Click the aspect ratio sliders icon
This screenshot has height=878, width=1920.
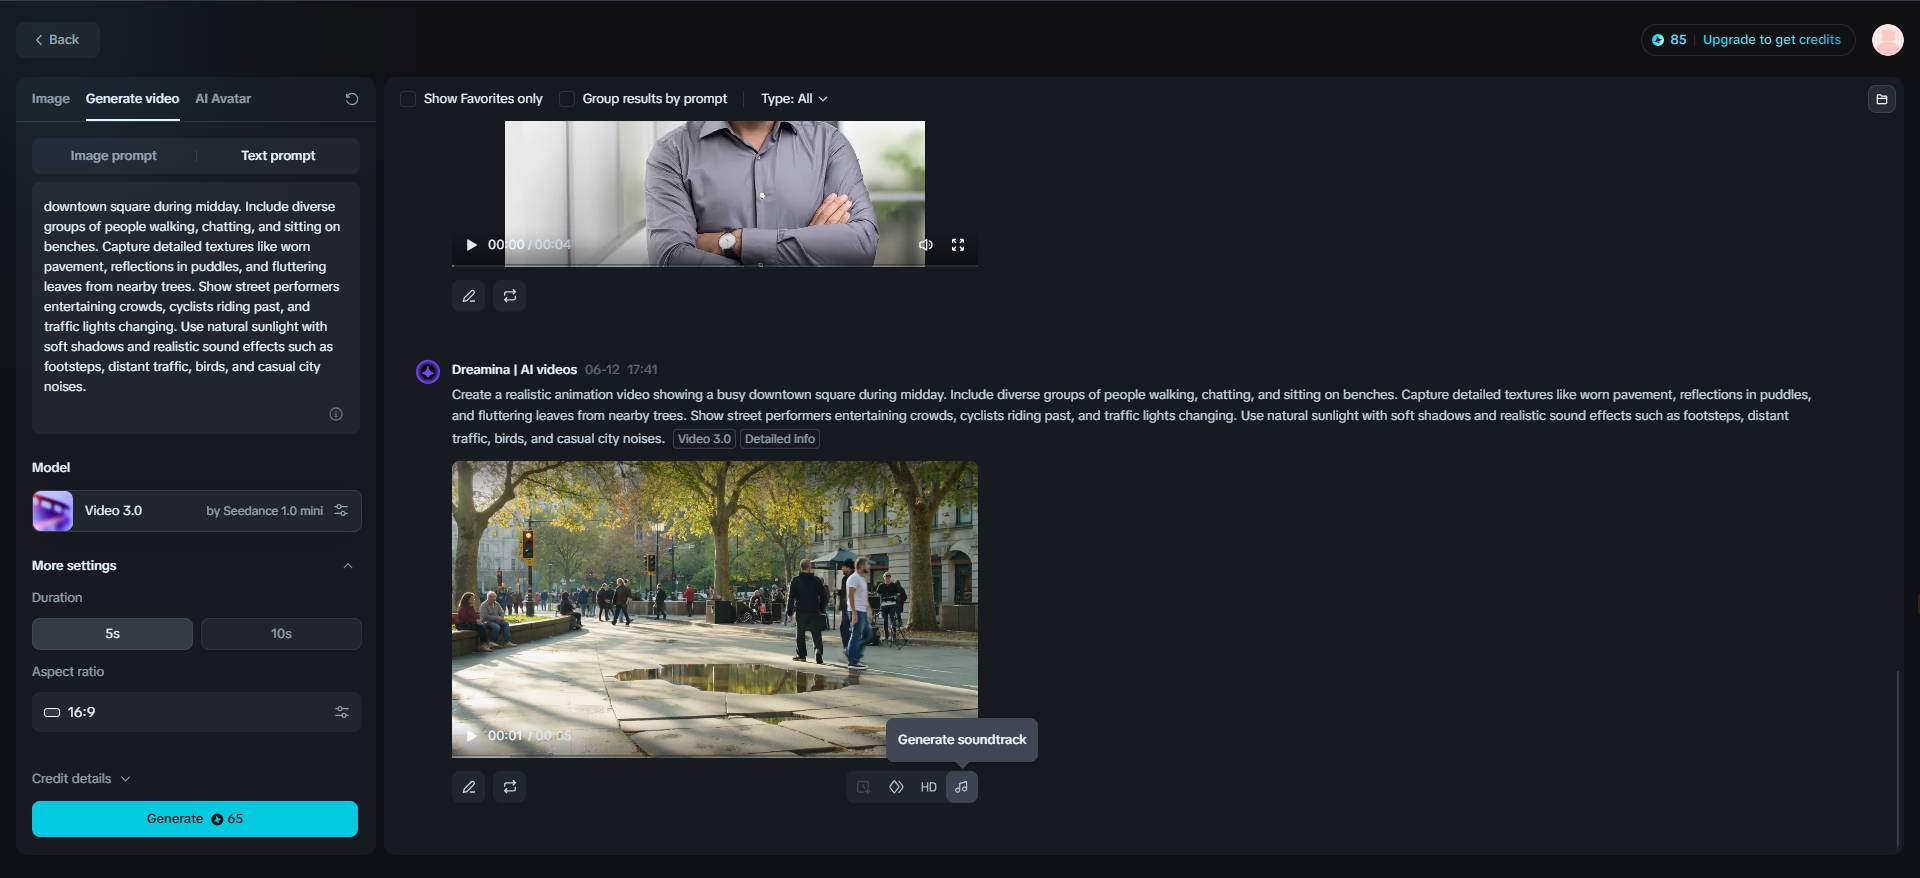click(342, 712)
